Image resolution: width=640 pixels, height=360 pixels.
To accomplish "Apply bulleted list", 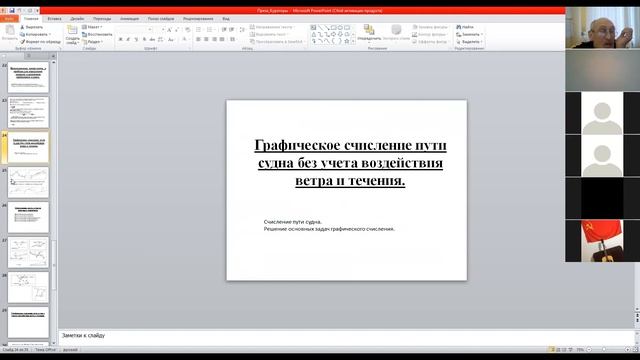I will [199, 30].
